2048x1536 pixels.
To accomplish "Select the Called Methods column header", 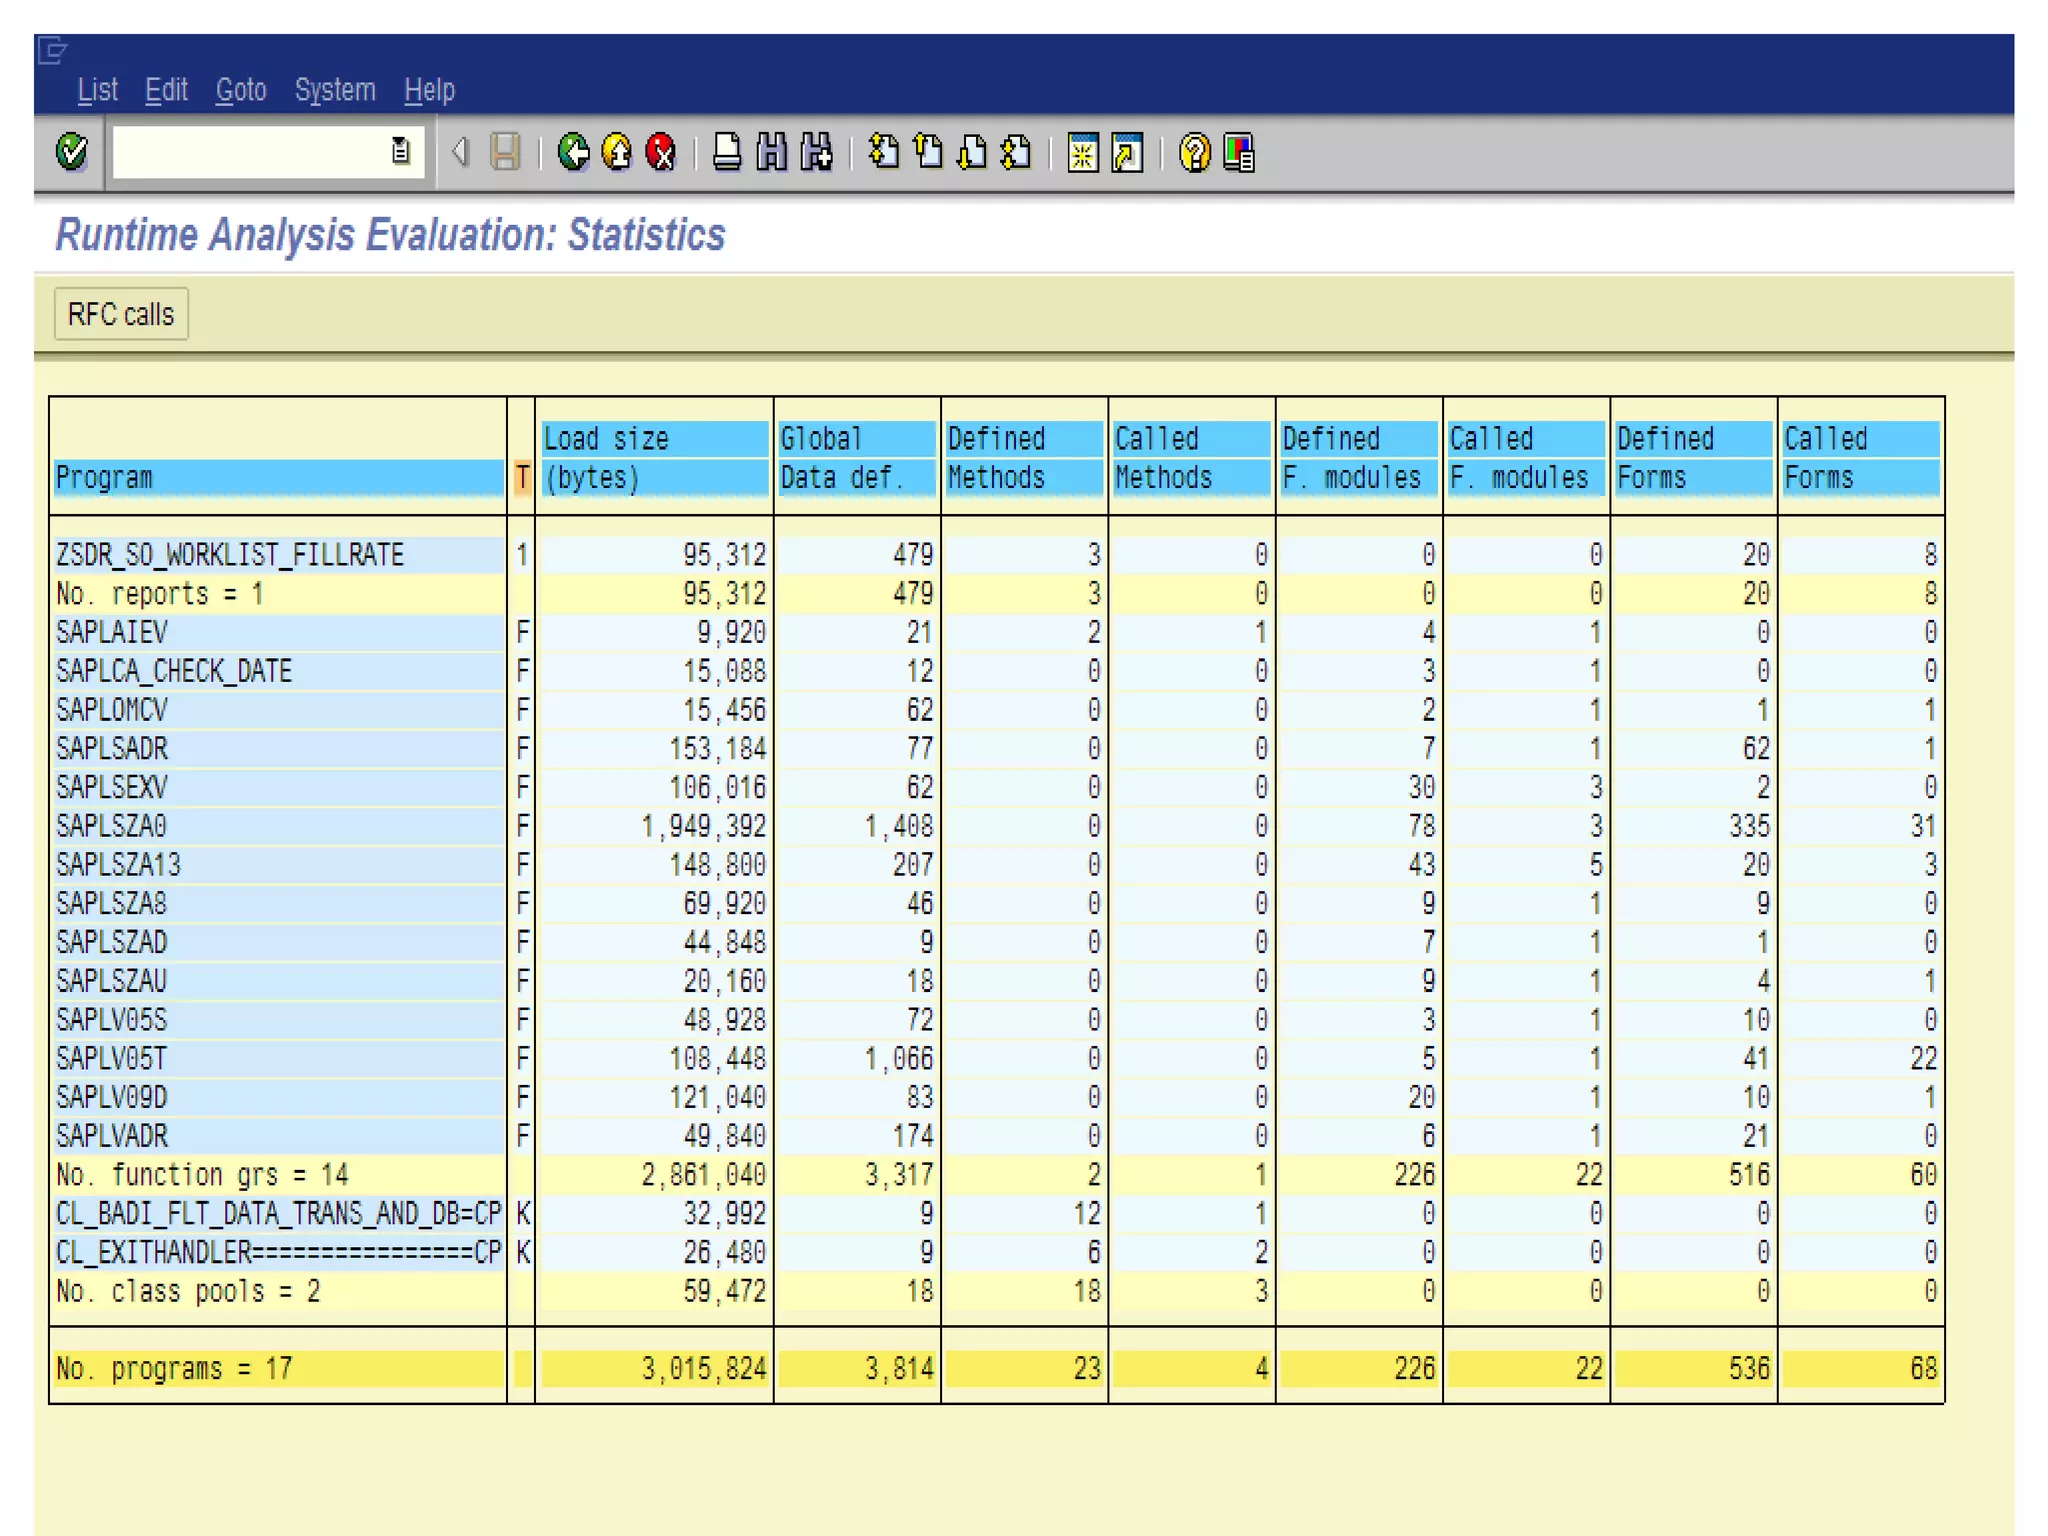I will pyautogui.click(x=1192, y=458).
